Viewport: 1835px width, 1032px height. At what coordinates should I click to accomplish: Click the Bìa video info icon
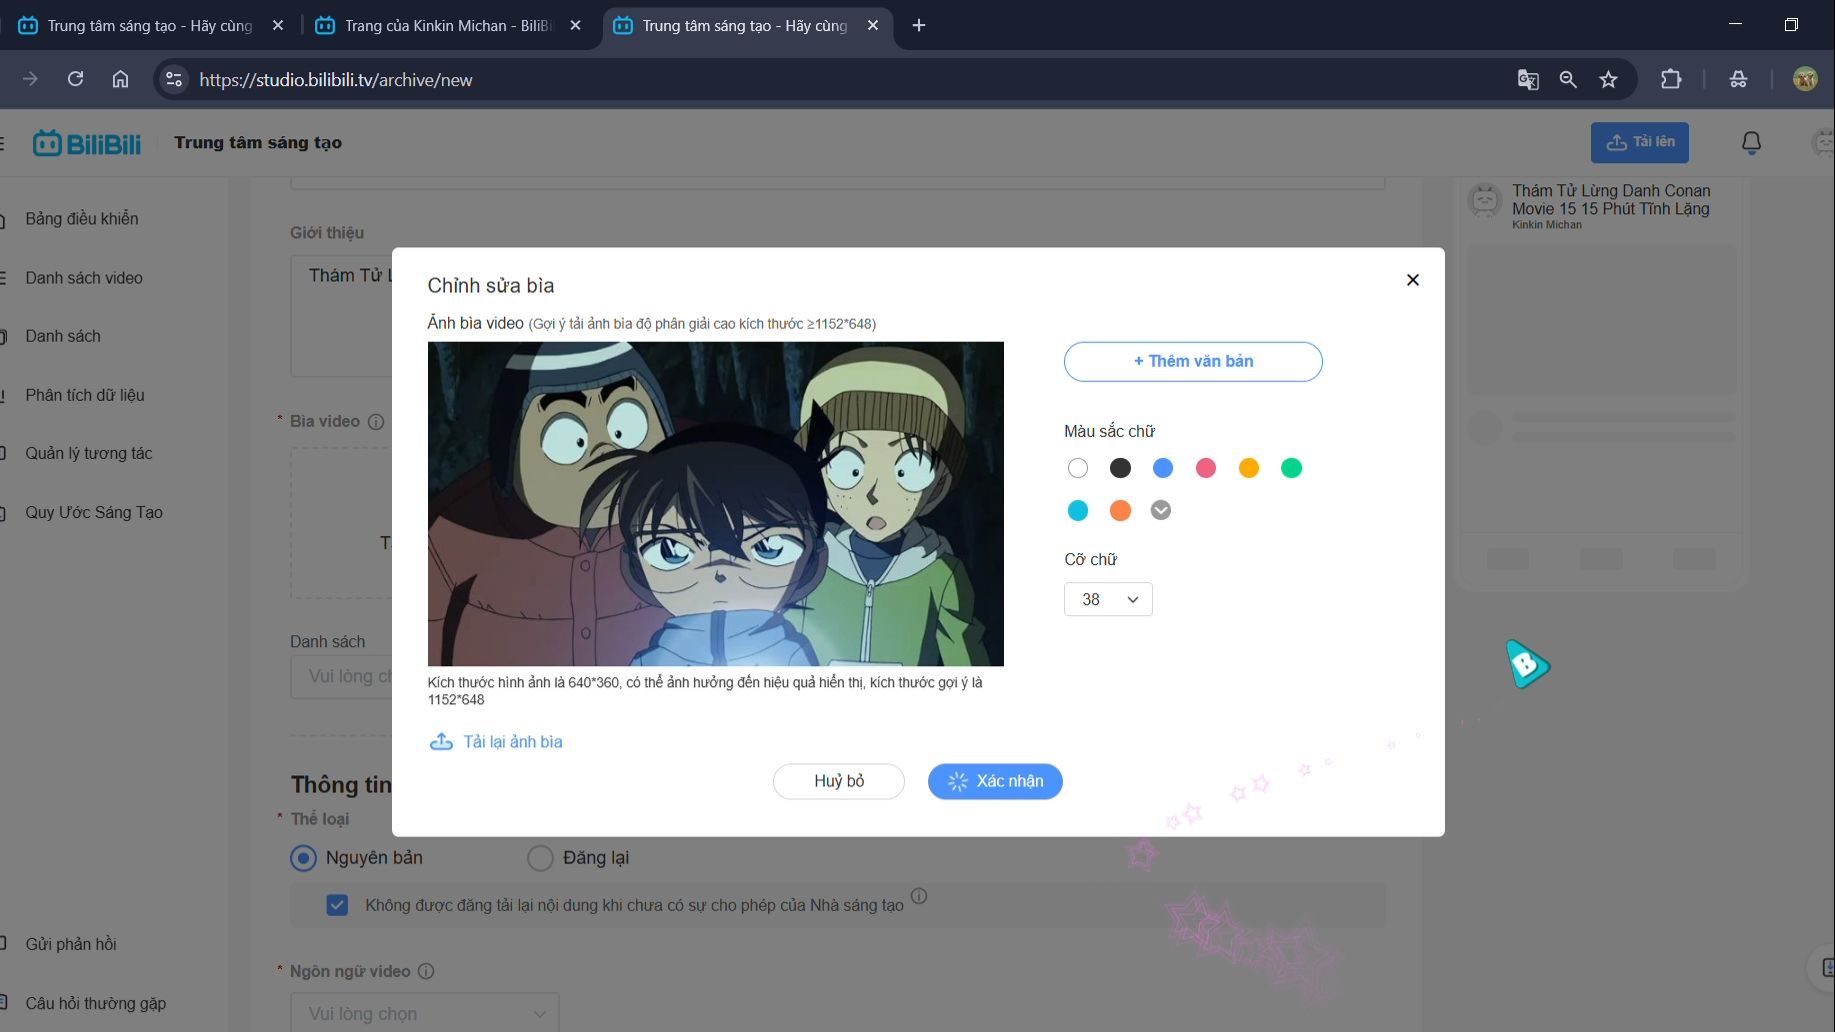376,422
